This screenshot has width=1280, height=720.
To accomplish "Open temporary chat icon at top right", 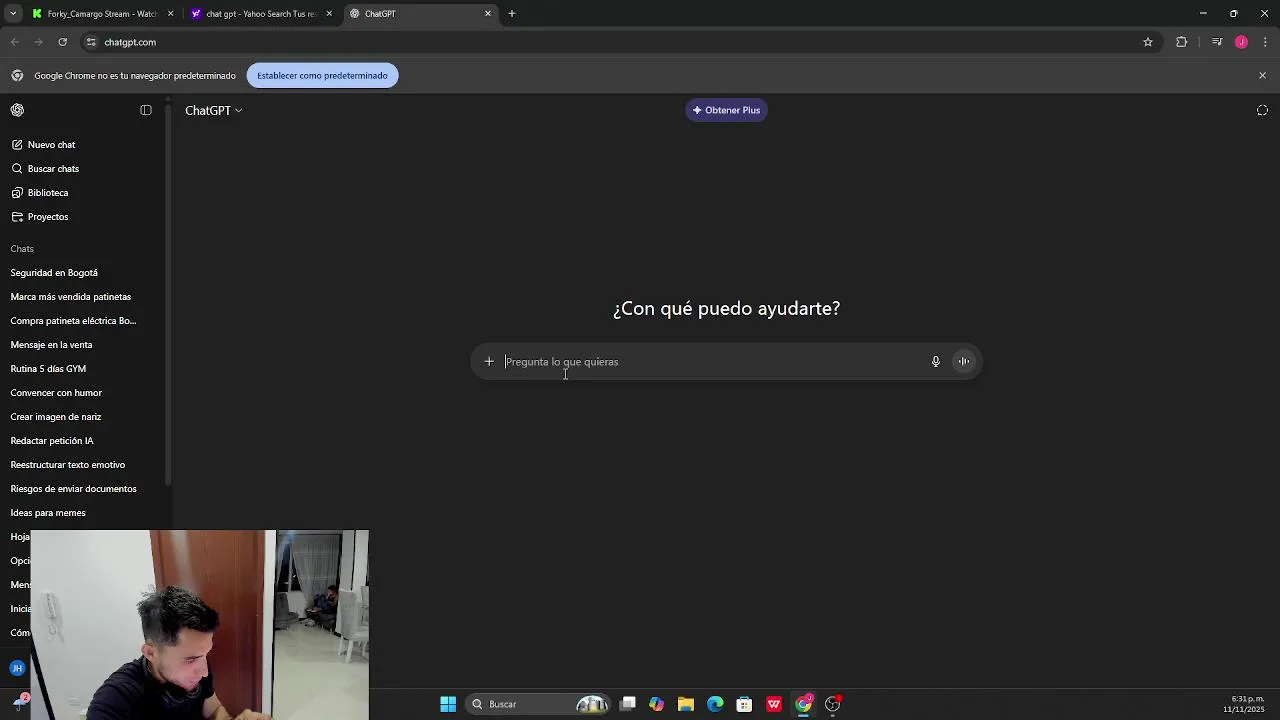I will coord(1262,110).
